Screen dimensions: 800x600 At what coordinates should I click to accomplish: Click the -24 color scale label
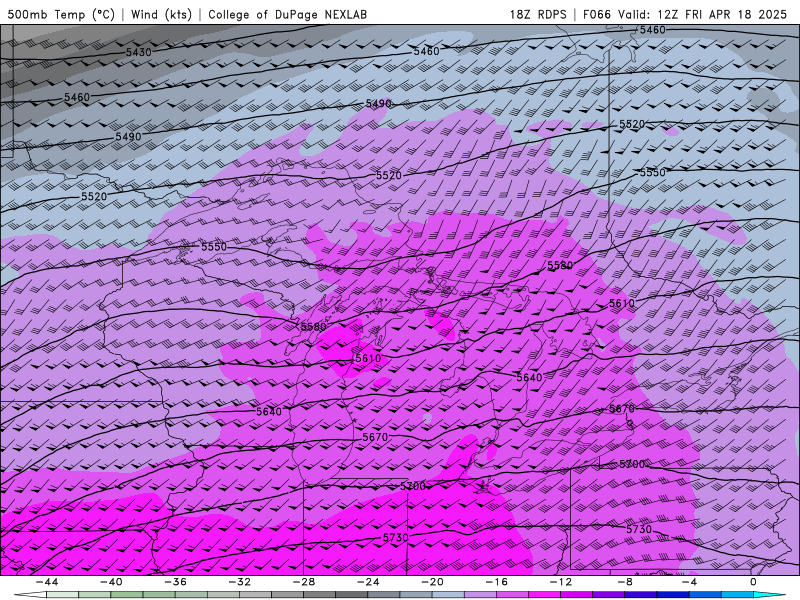click(x=368, y=582)
